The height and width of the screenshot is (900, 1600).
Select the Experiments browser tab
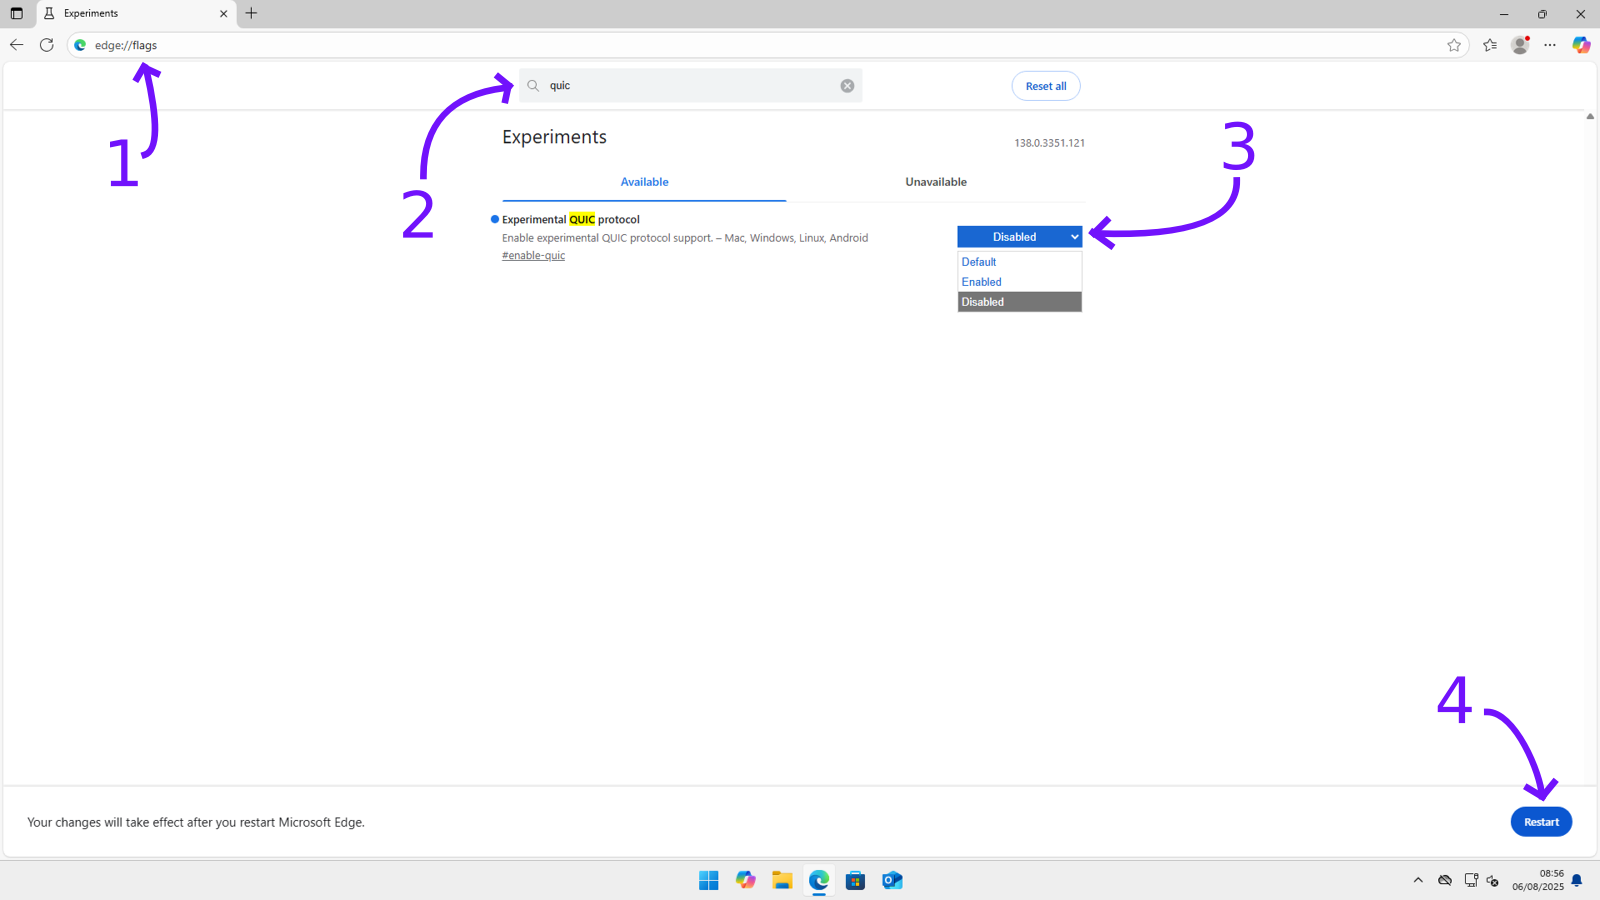(137, 13)
